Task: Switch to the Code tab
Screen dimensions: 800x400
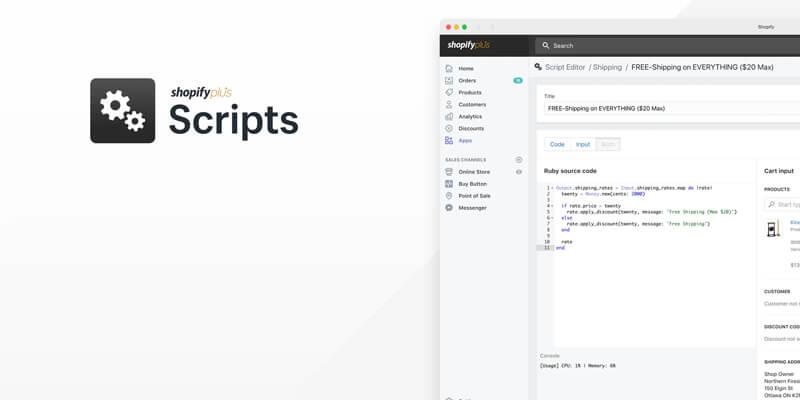Action: (x=557, y=144)
